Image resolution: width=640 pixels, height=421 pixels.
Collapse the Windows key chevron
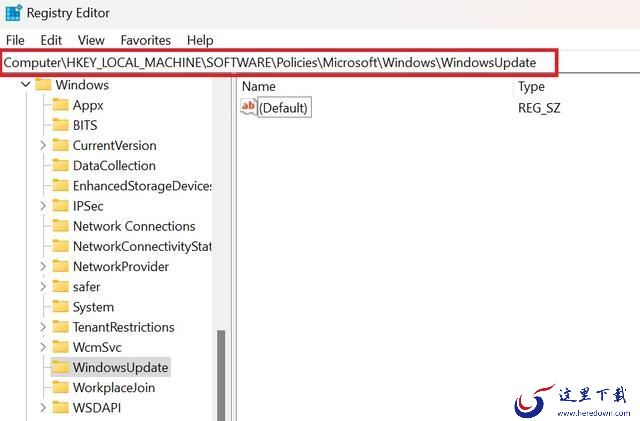tap(26, 85)
